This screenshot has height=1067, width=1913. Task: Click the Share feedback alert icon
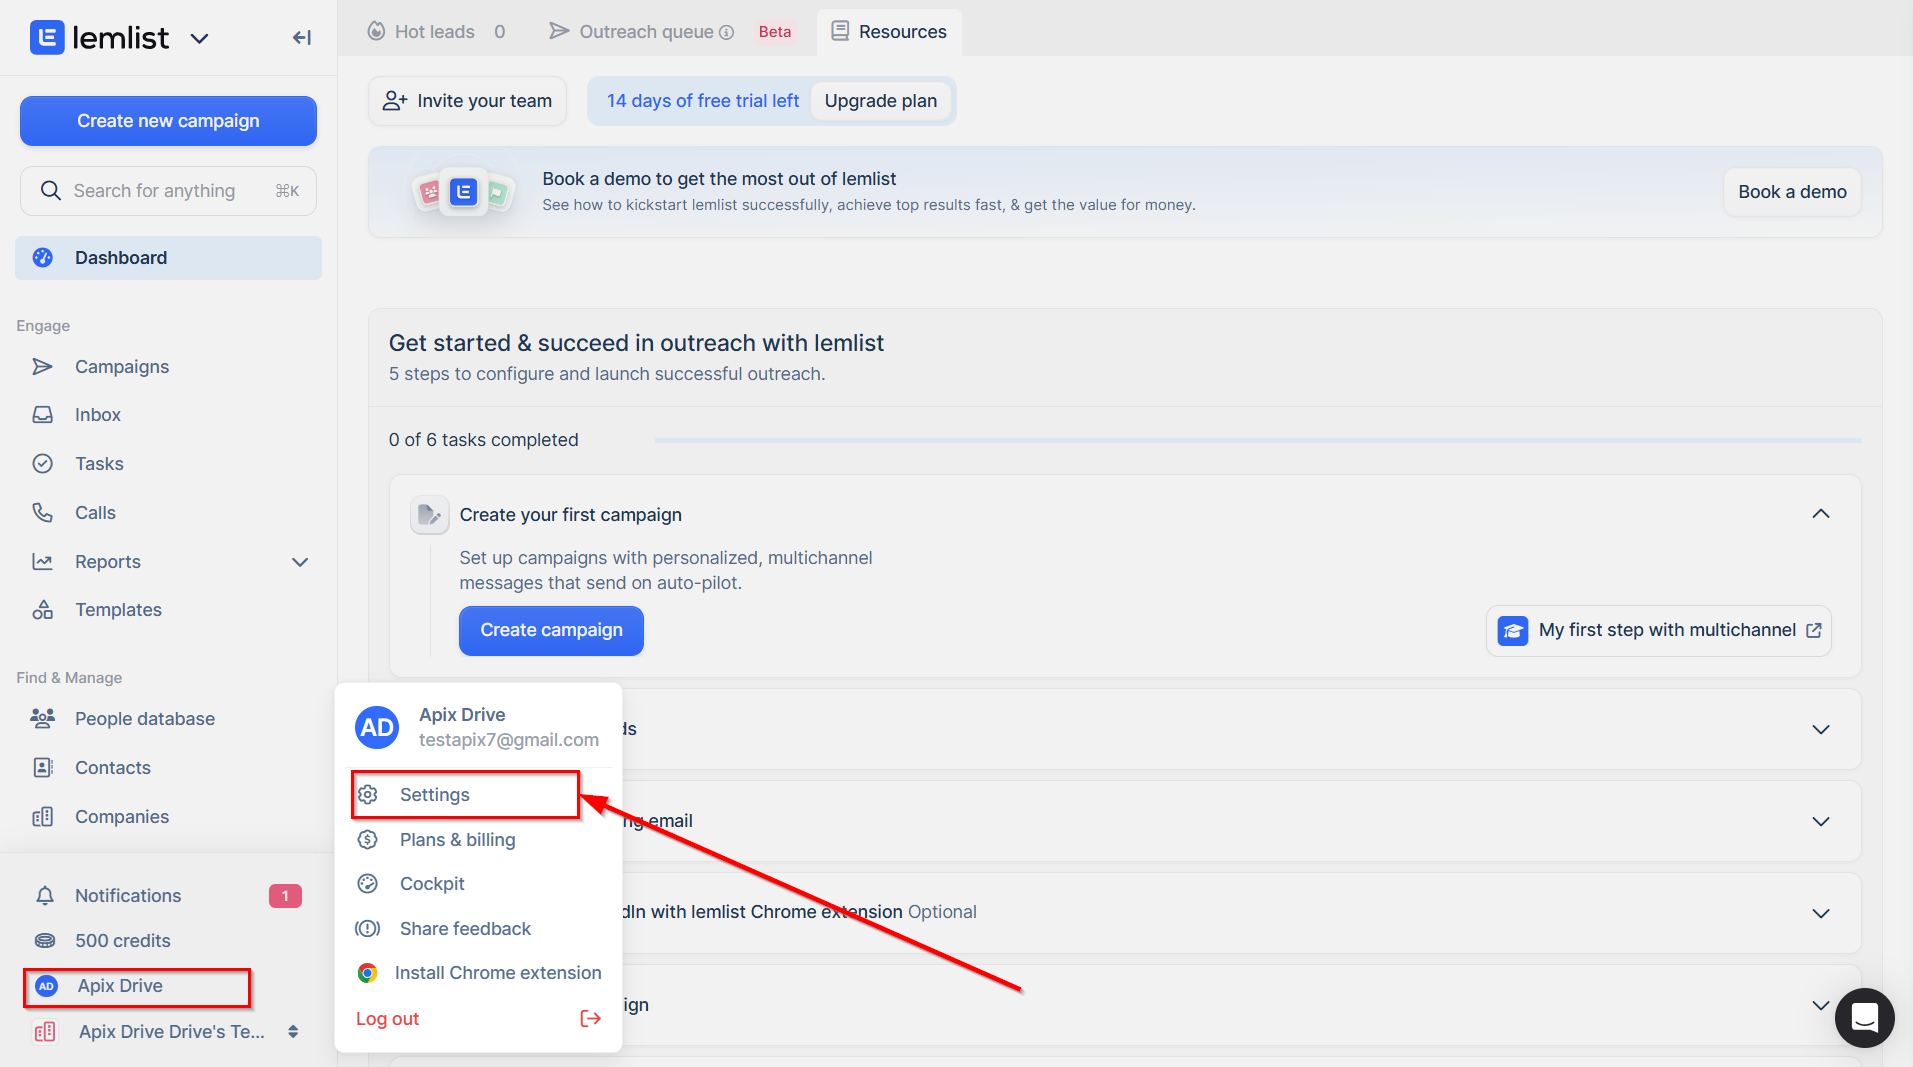pos(368,929)
